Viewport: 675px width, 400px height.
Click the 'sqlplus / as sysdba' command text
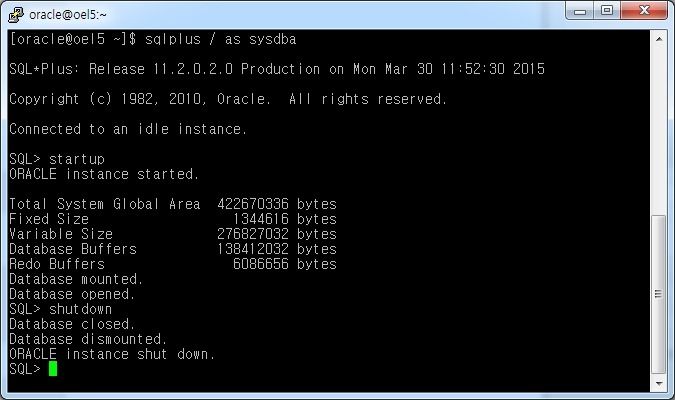coord(220,39)
